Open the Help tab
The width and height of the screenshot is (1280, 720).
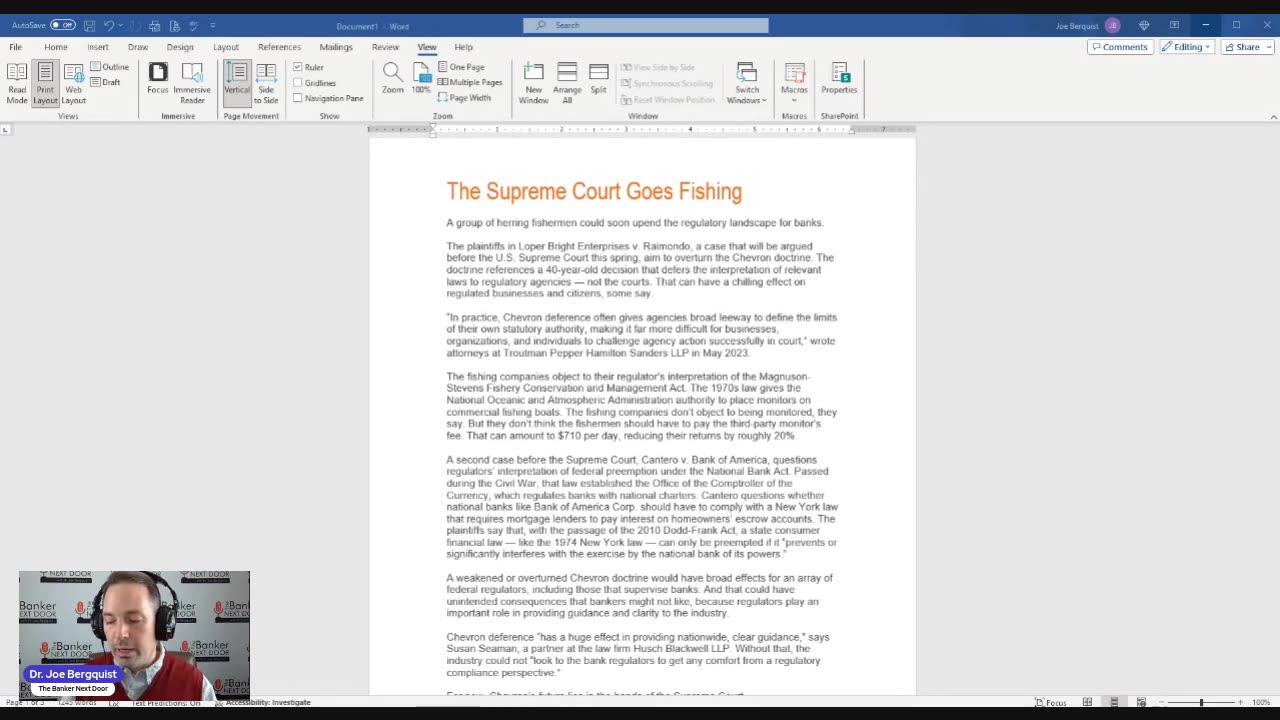(x=464, y=47)
